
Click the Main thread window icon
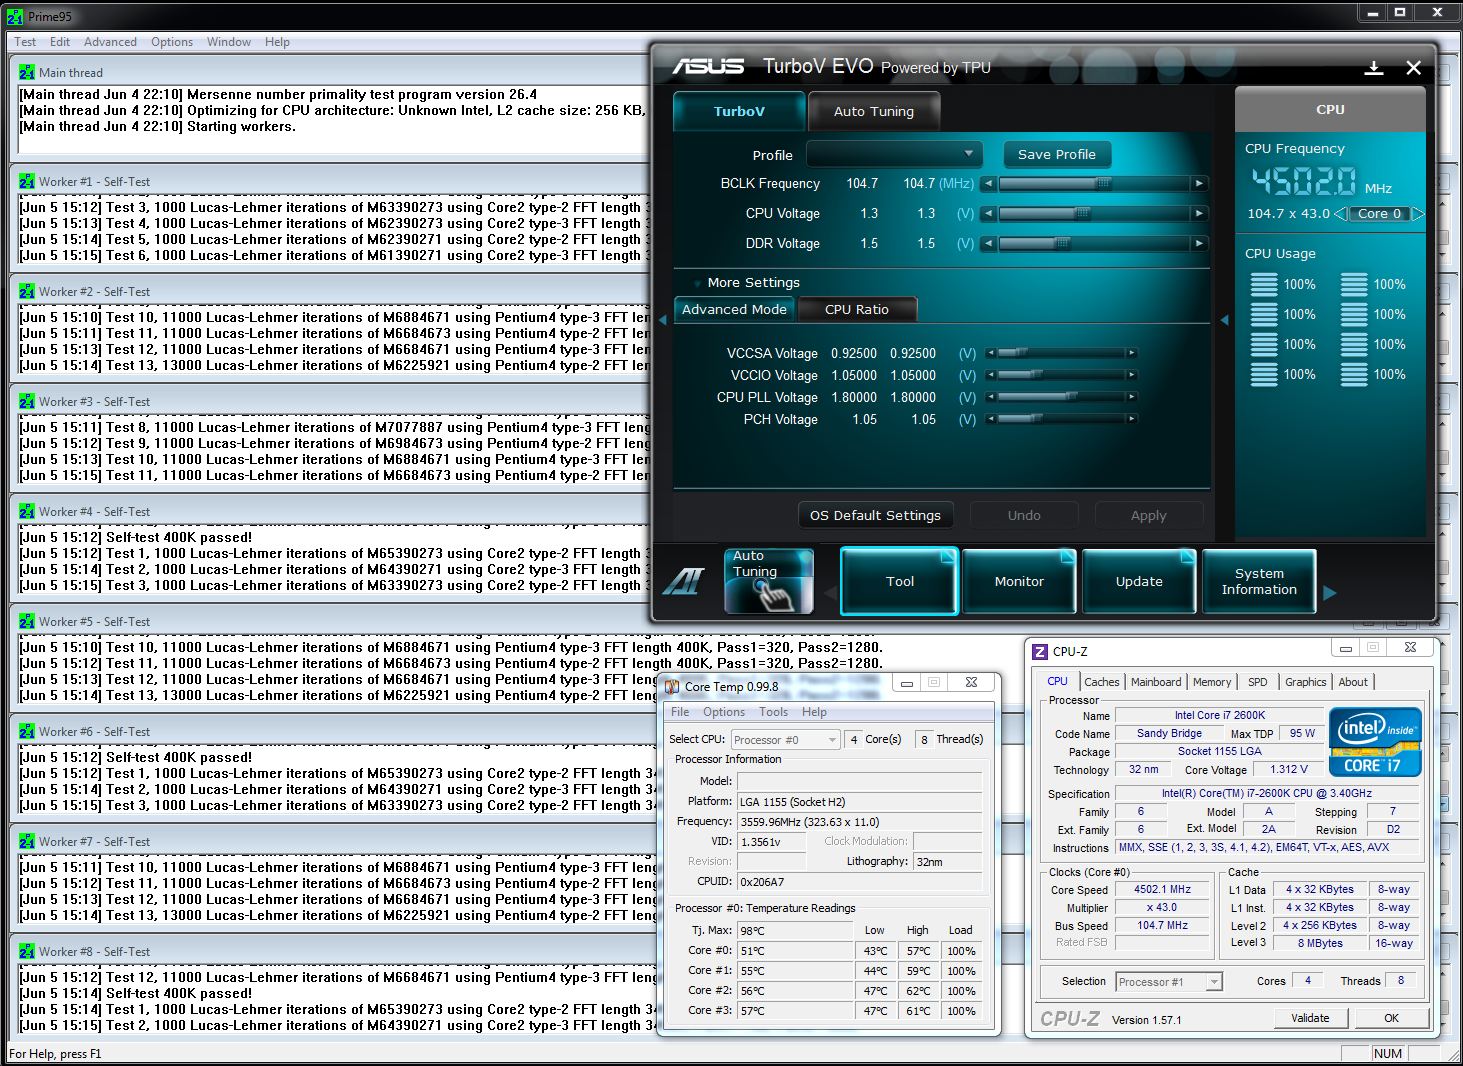point(27,72)
